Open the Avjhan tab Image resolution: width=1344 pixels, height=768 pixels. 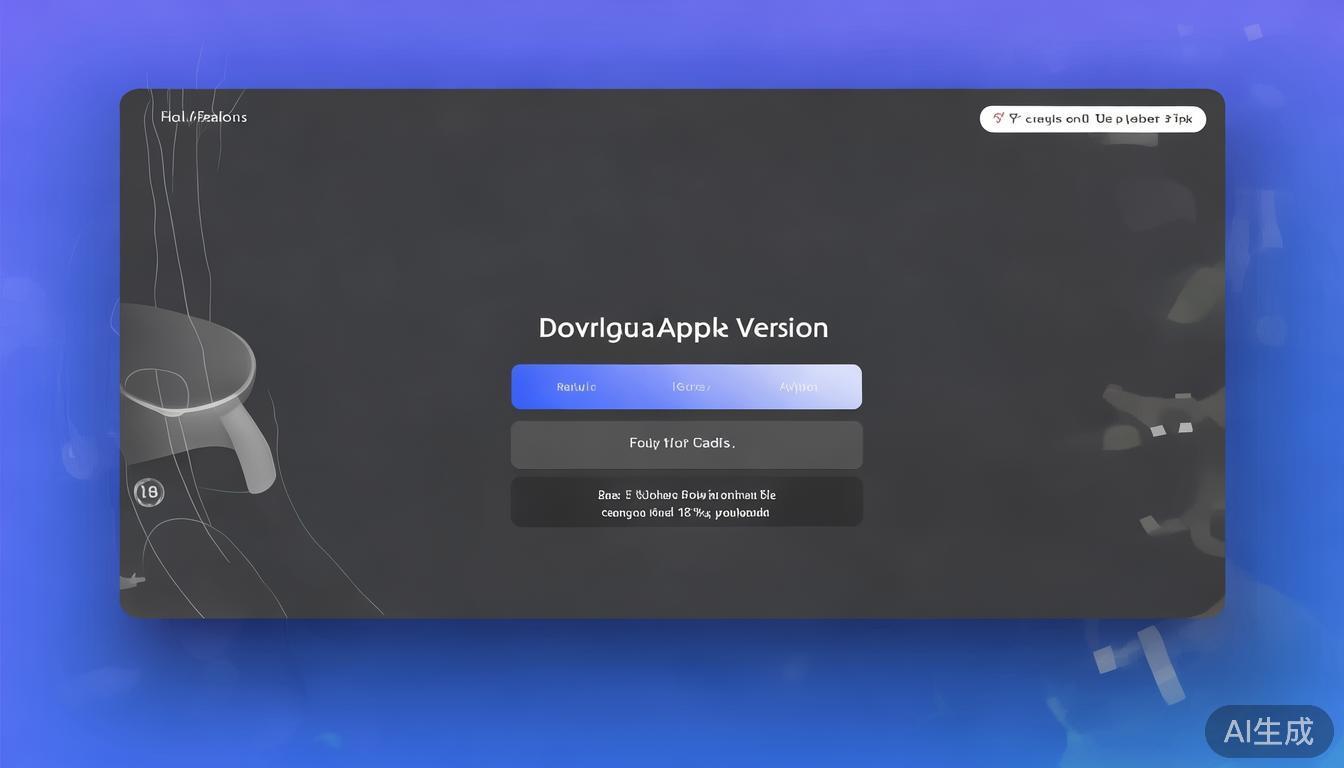[x=798, y=387]
